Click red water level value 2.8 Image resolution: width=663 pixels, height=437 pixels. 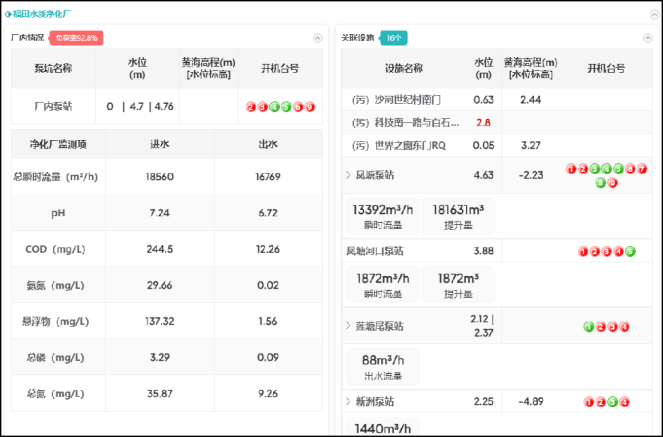pos(483,123)
